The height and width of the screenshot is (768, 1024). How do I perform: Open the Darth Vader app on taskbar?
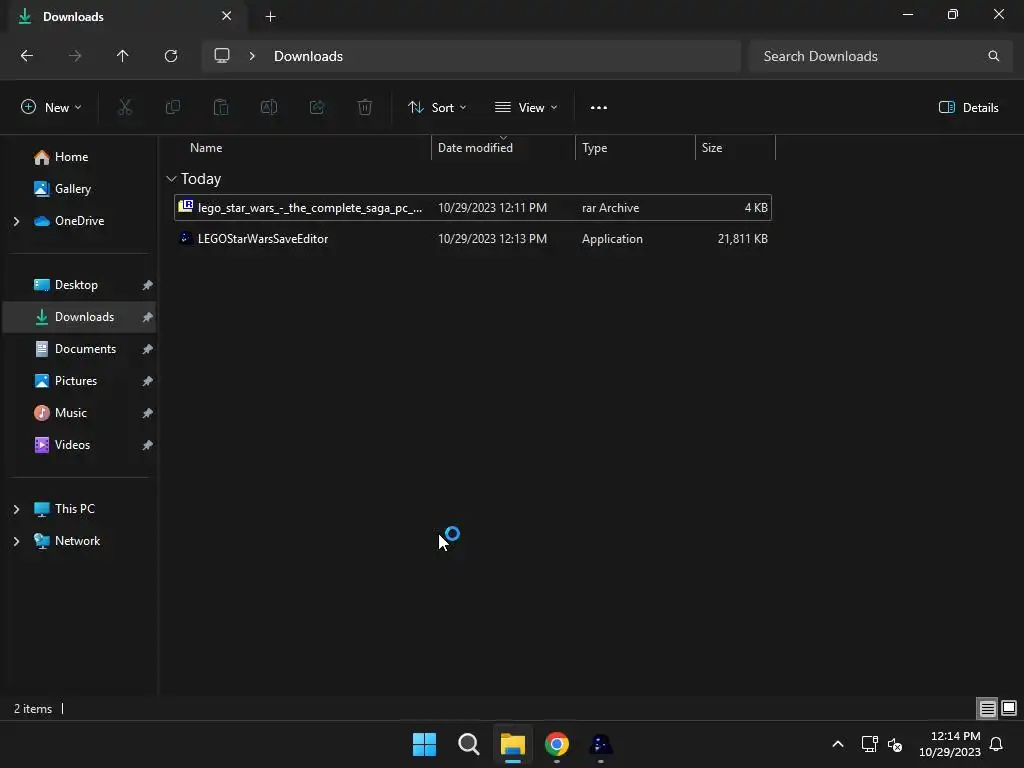tap(601, 744)
